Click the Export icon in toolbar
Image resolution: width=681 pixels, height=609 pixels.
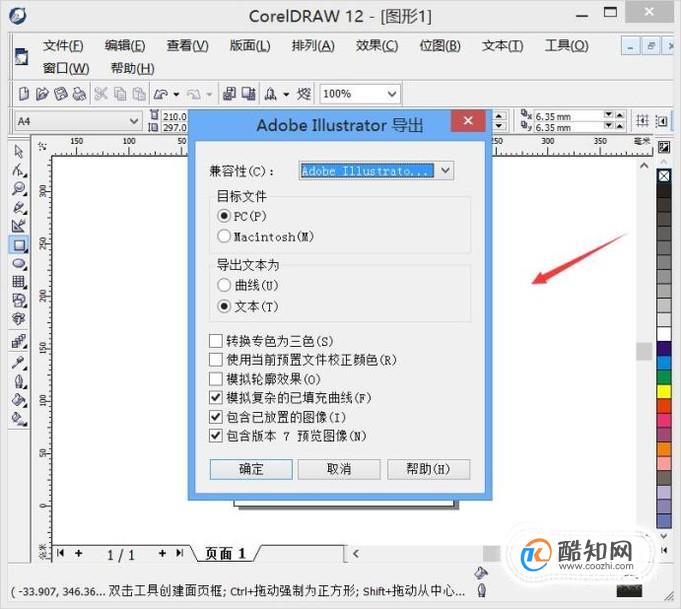[248, 93]
